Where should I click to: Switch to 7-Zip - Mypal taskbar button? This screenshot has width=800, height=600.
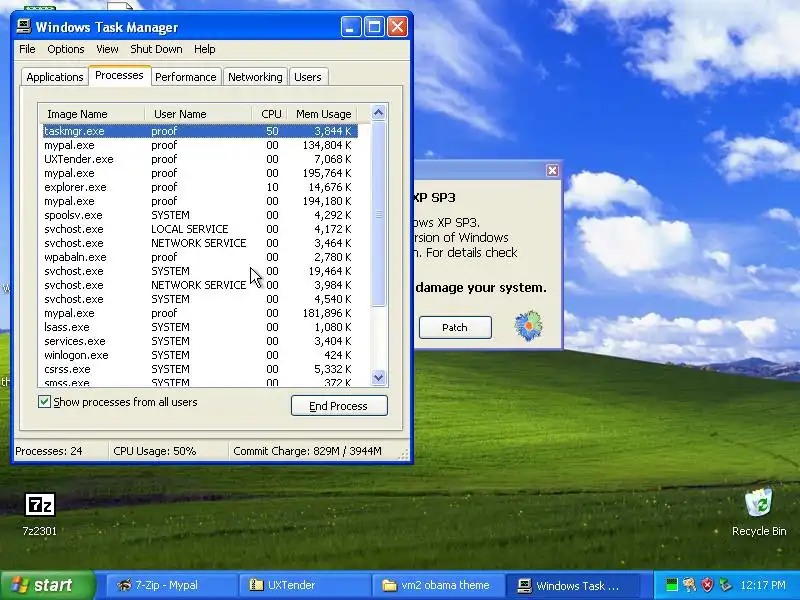click(x=172, y=585)
